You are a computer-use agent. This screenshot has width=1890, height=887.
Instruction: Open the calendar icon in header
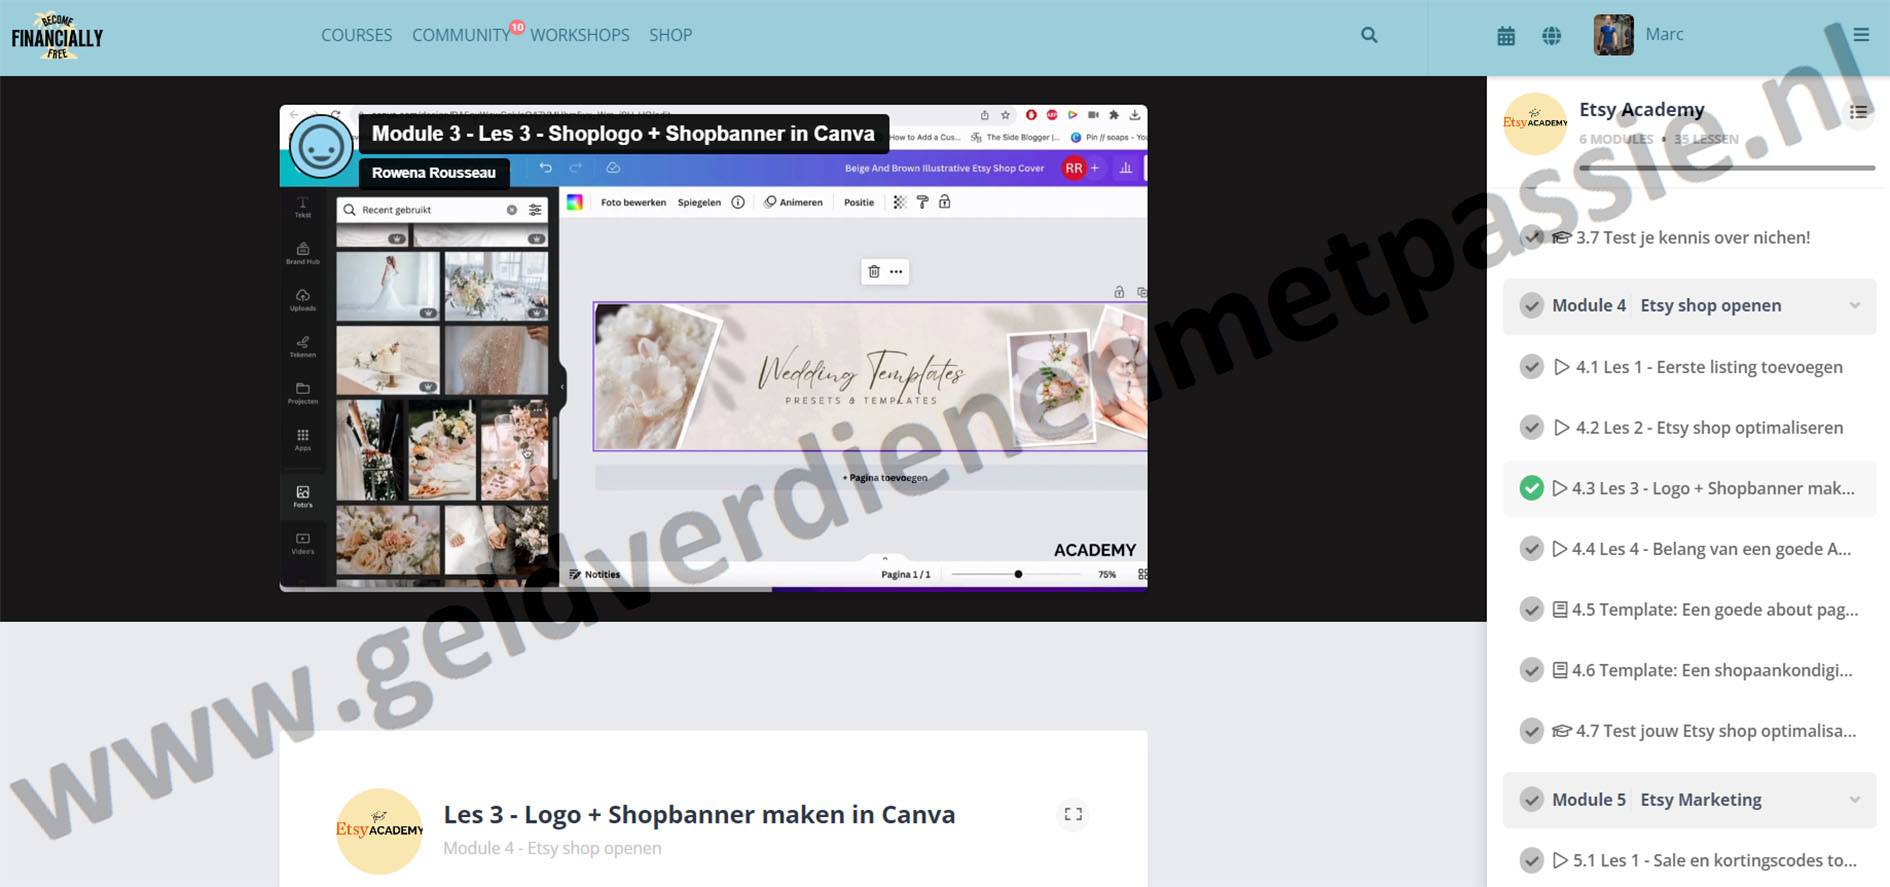click(x=1506, y=36)
